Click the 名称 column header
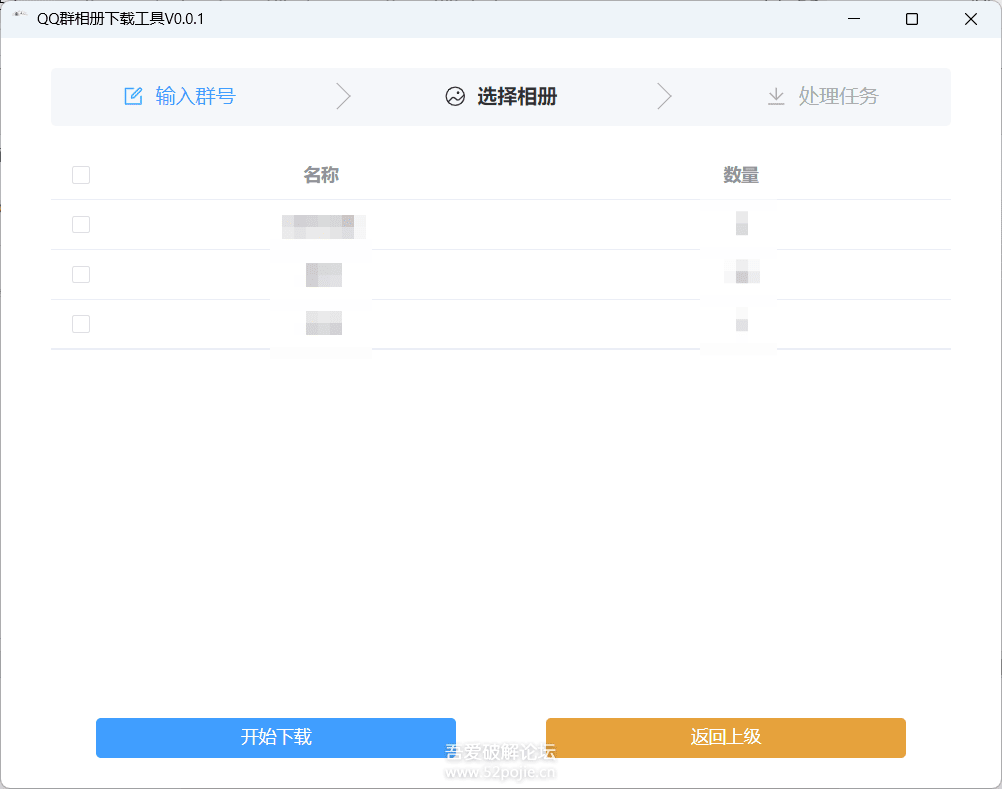Screen dimensions: 1002x789 (322, 174)
